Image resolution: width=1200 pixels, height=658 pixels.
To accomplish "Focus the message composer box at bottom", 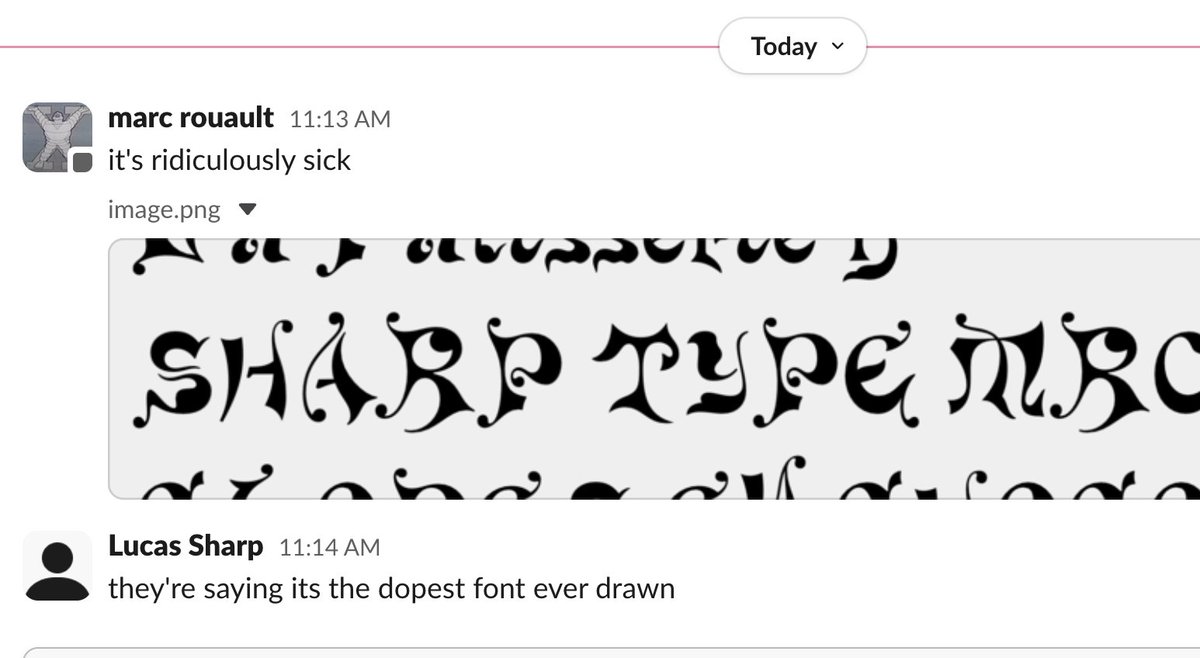I will click(x=611, y=652).
